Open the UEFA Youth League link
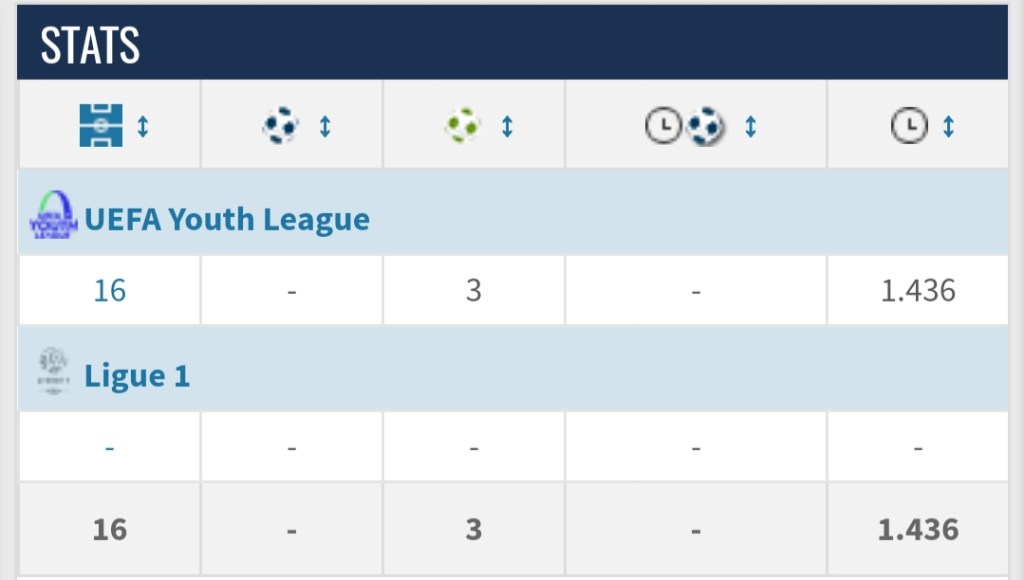Image resolution: width=1024 pixels, height=580 pixels. pyautogui.click(x=227, y=219)
